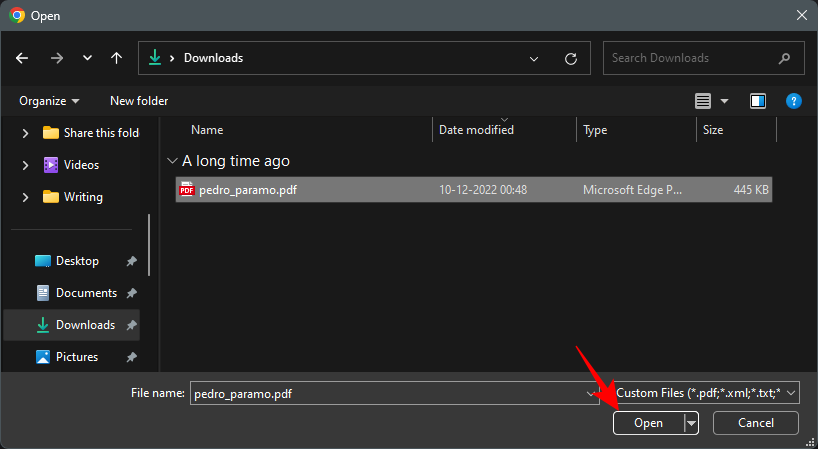Select Documents in the sidebar

pos(86,293)
